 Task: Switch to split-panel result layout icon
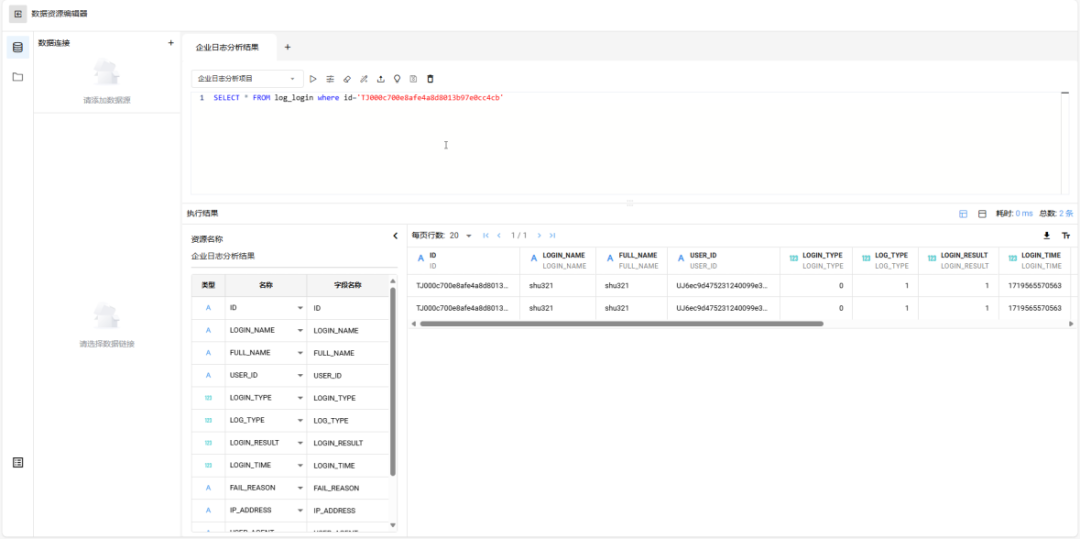pos(963,214)
